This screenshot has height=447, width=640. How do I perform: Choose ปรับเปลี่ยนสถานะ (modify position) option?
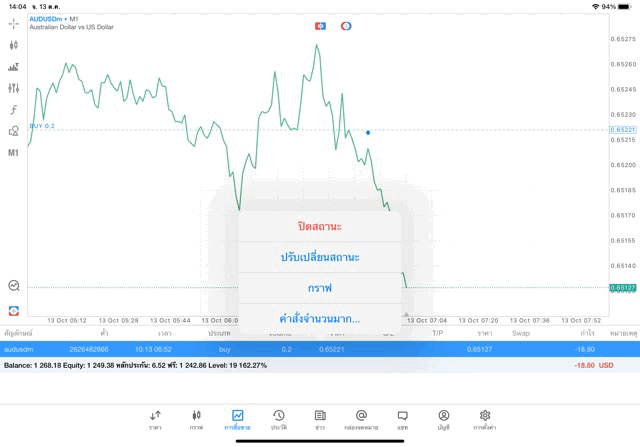coord(320,257)
